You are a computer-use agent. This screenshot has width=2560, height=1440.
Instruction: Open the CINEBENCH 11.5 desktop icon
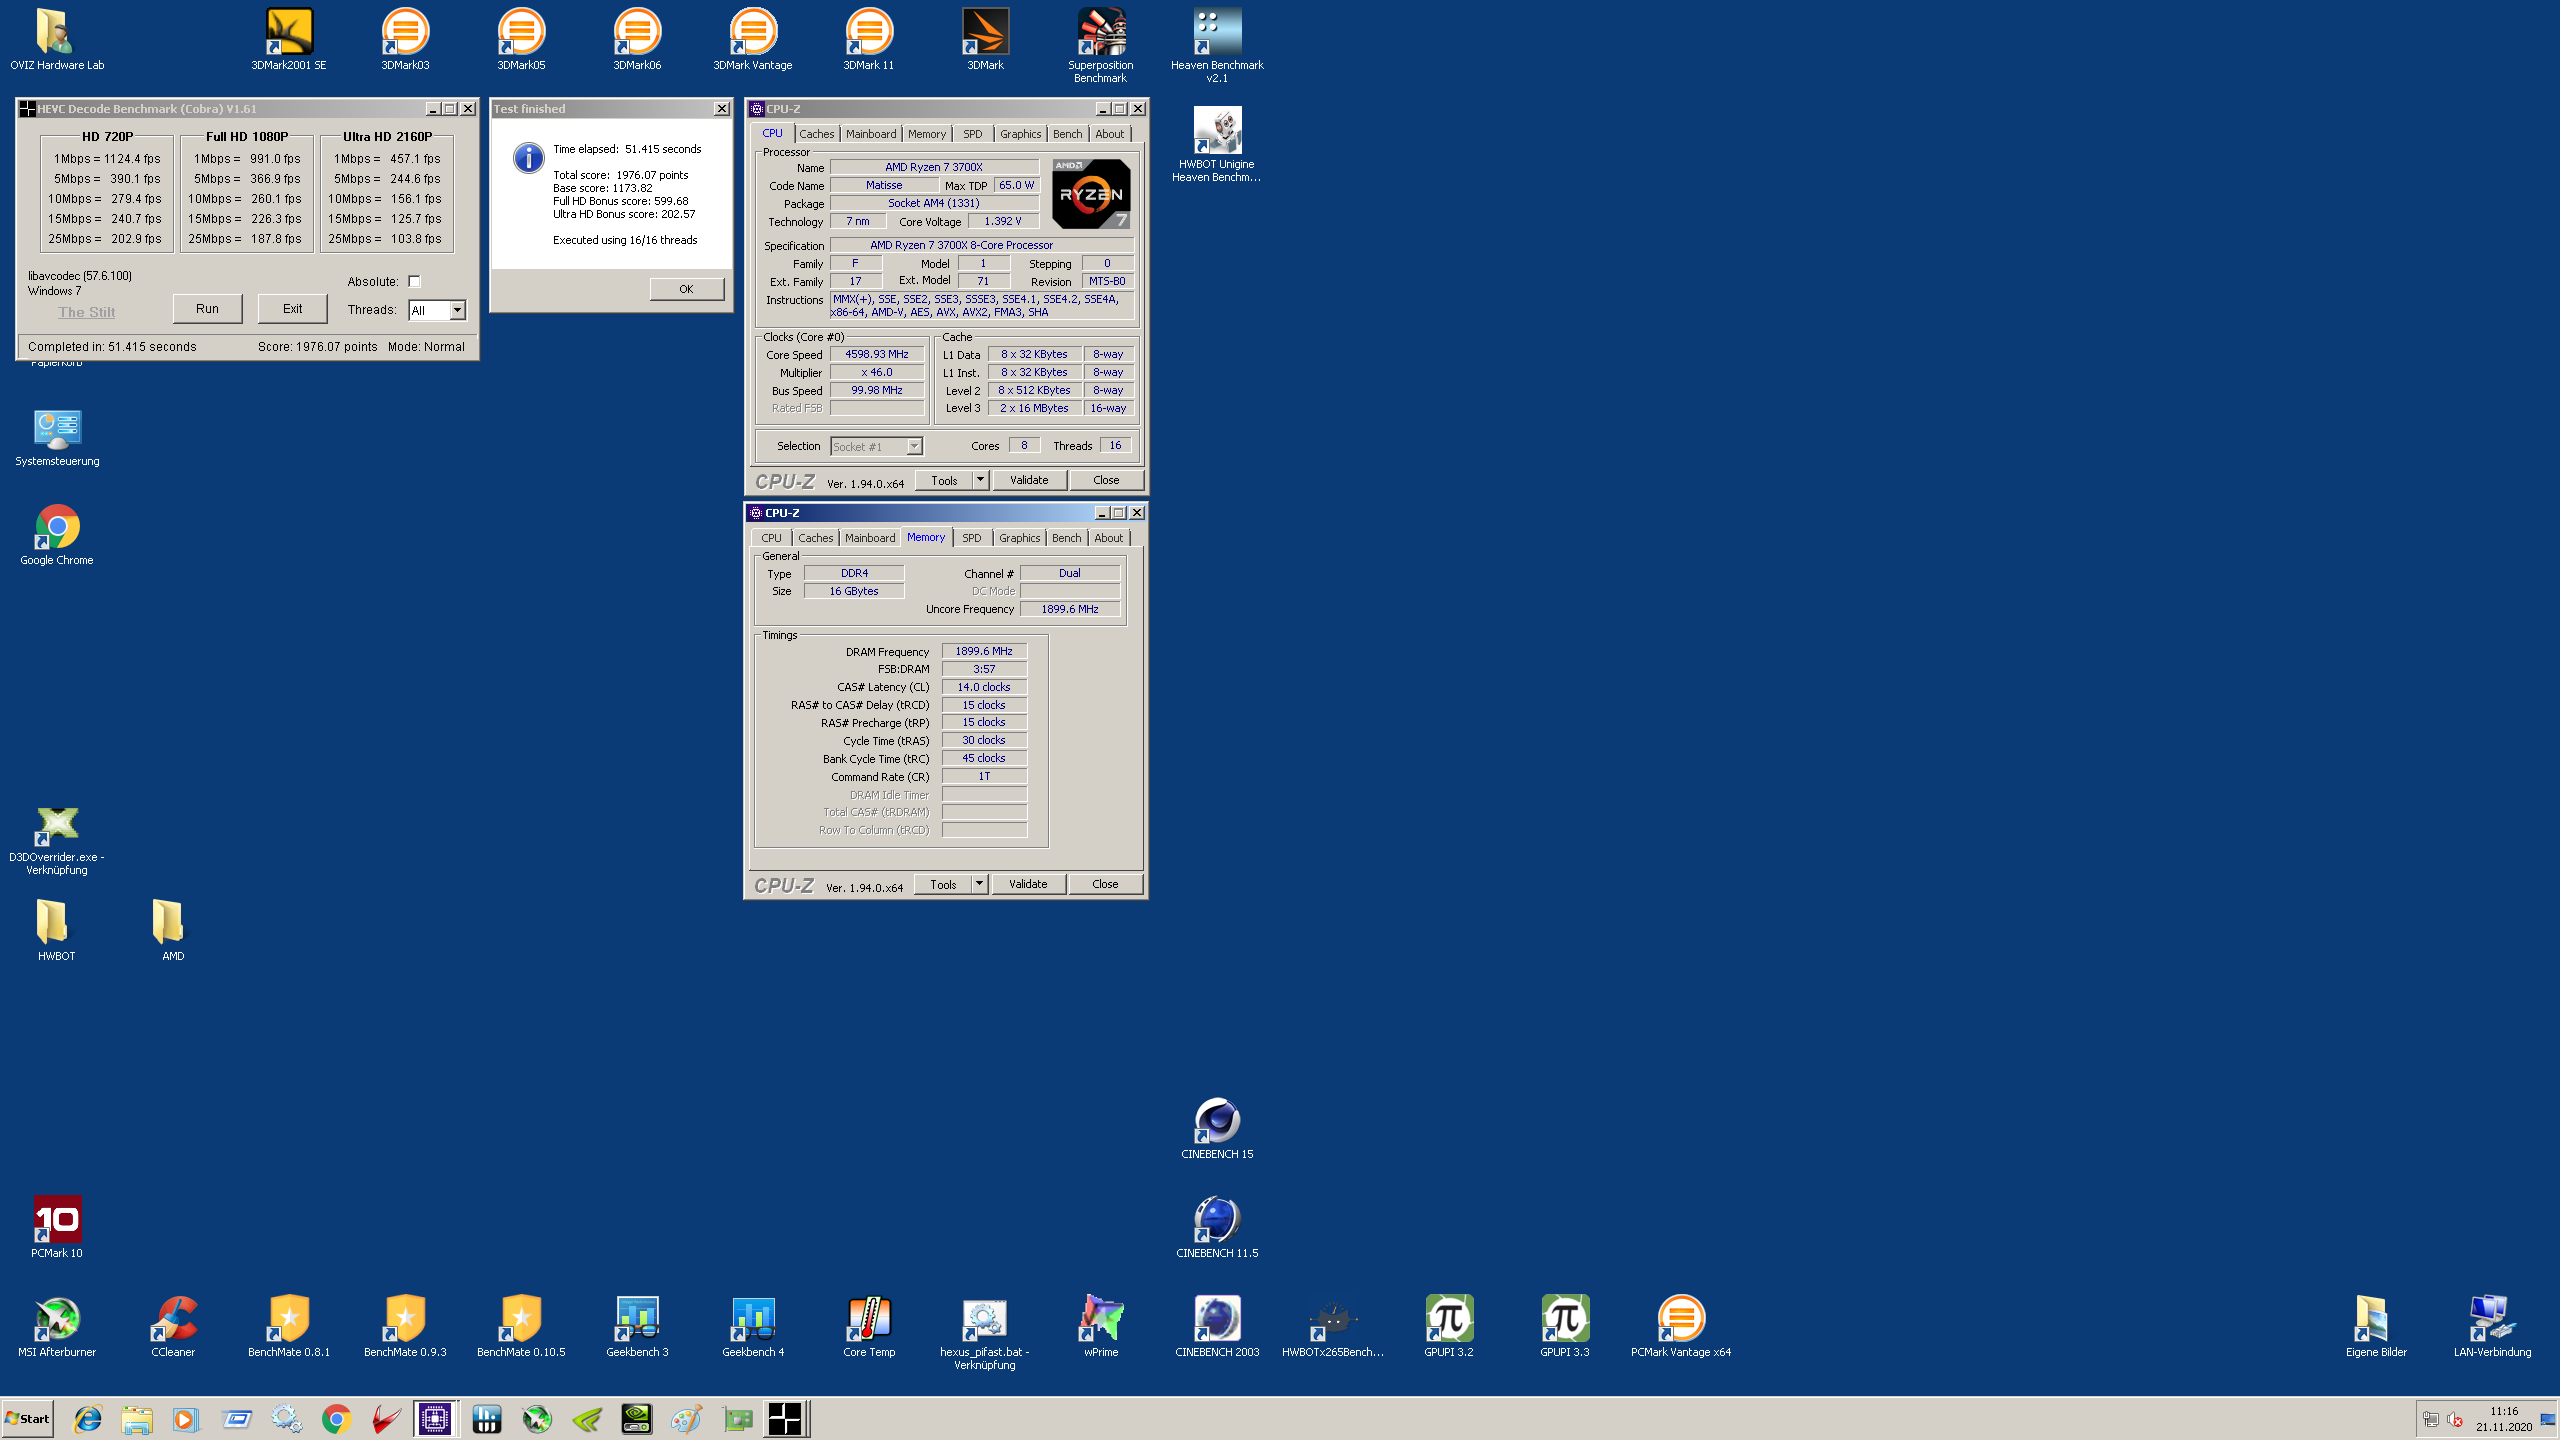[1217, 1227]
